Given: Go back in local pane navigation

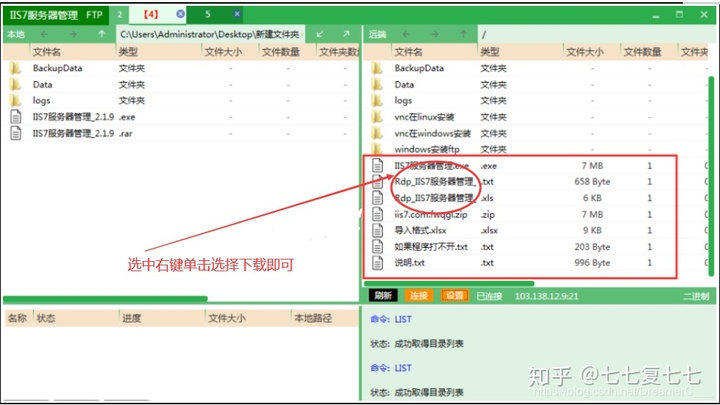Looking at the screenshot, I should 44,34.
